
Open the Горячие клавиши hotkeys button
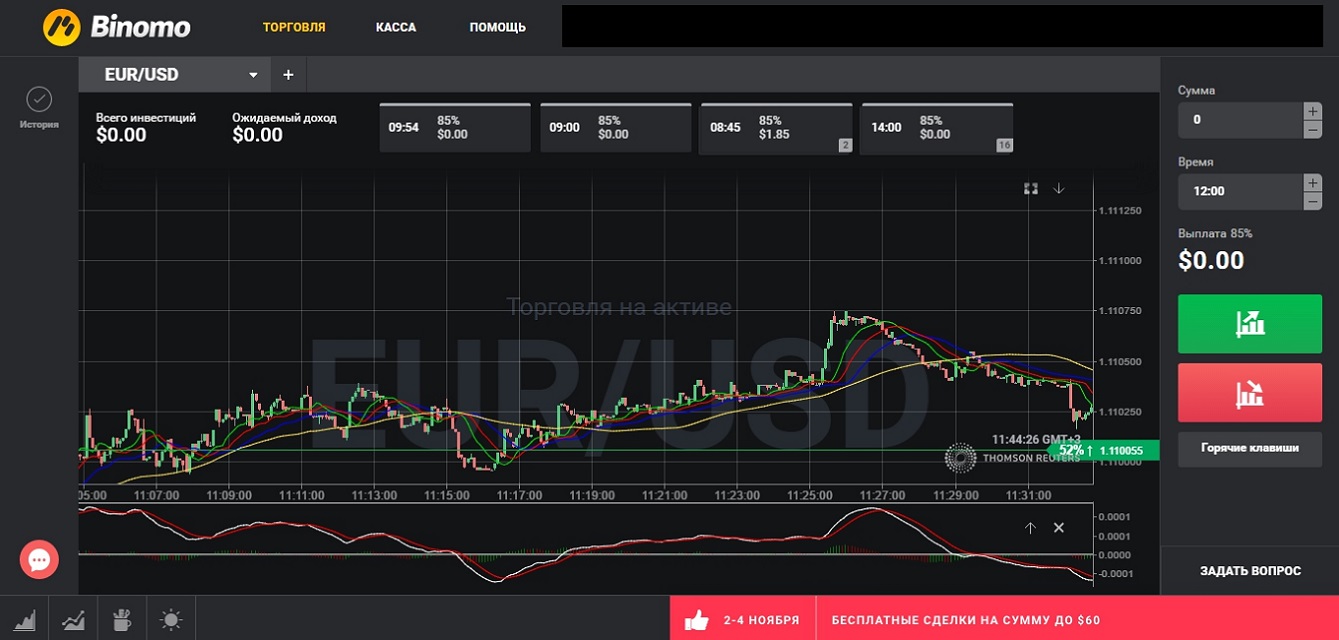click(1250, 448)
